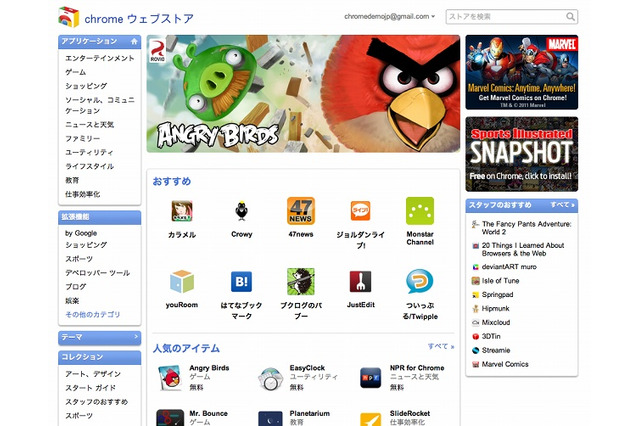This screenshot has width=640, height=426.
Task: Open アート、デザイン collection
Action: [93, 374]
